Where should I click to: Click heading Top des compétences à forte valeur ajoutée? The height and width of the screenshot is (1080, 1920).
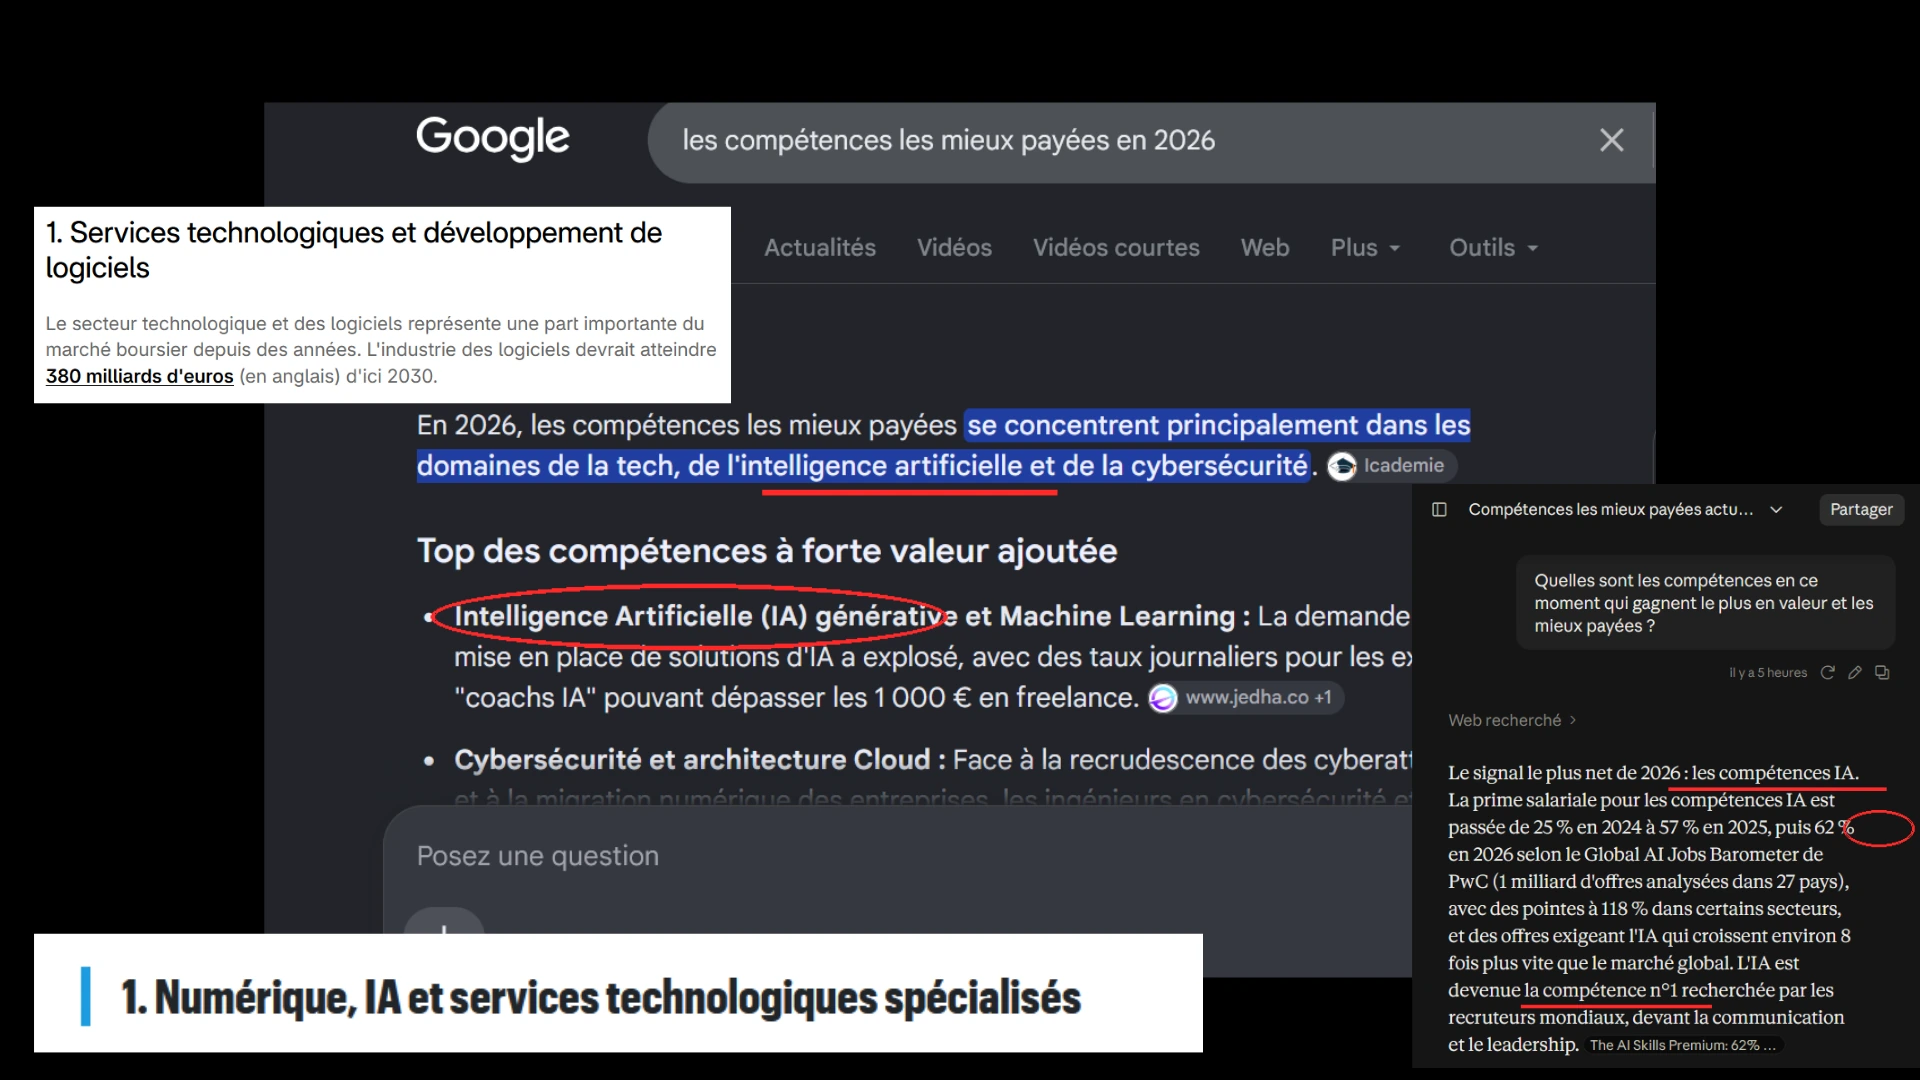click(767, 552)
